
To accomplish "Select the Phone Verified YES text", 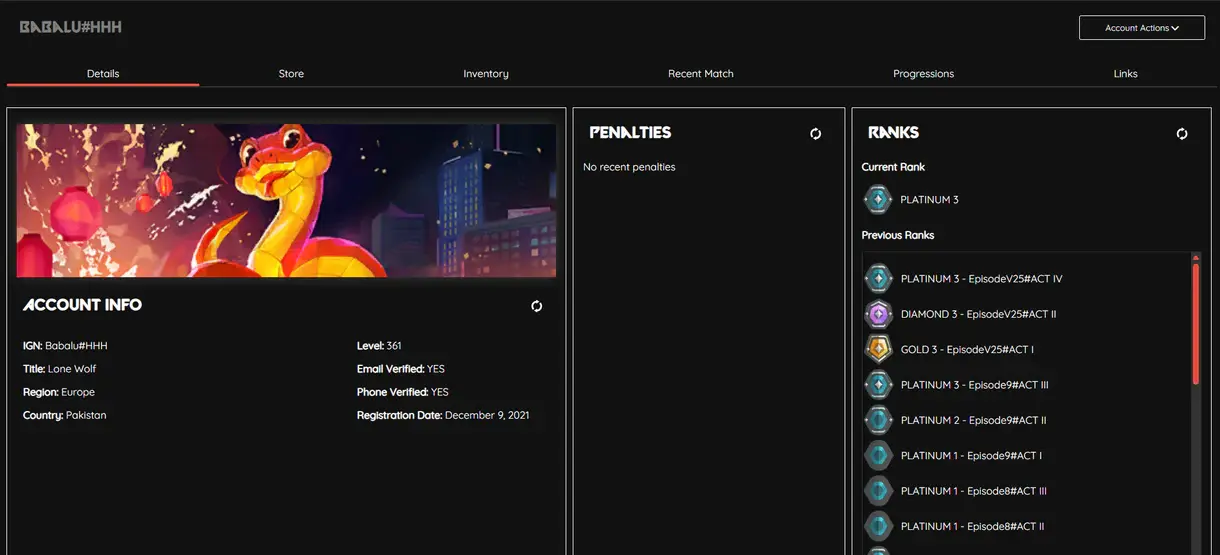I will pyautogui.click(x=403, y=392).
